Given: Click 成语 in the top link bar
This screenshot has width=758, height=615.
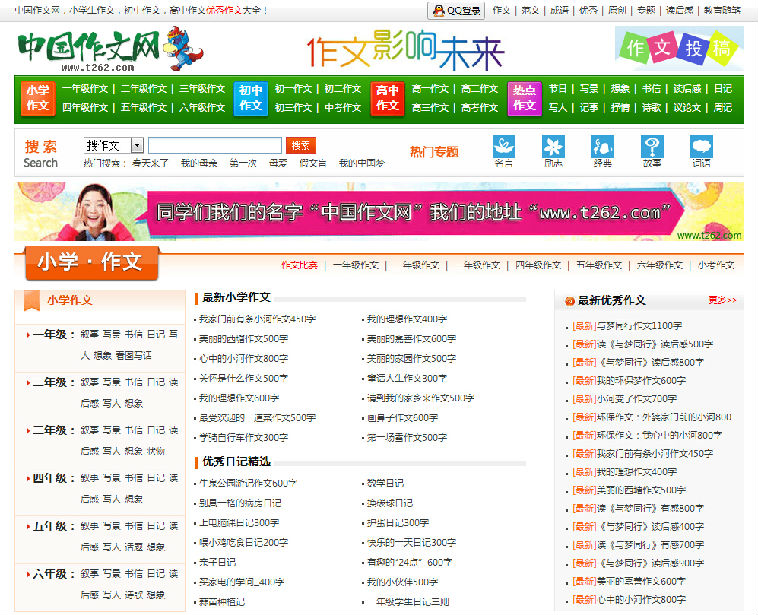Looking at the screenshot, I should pyautogui.click(x=559, y=10).
